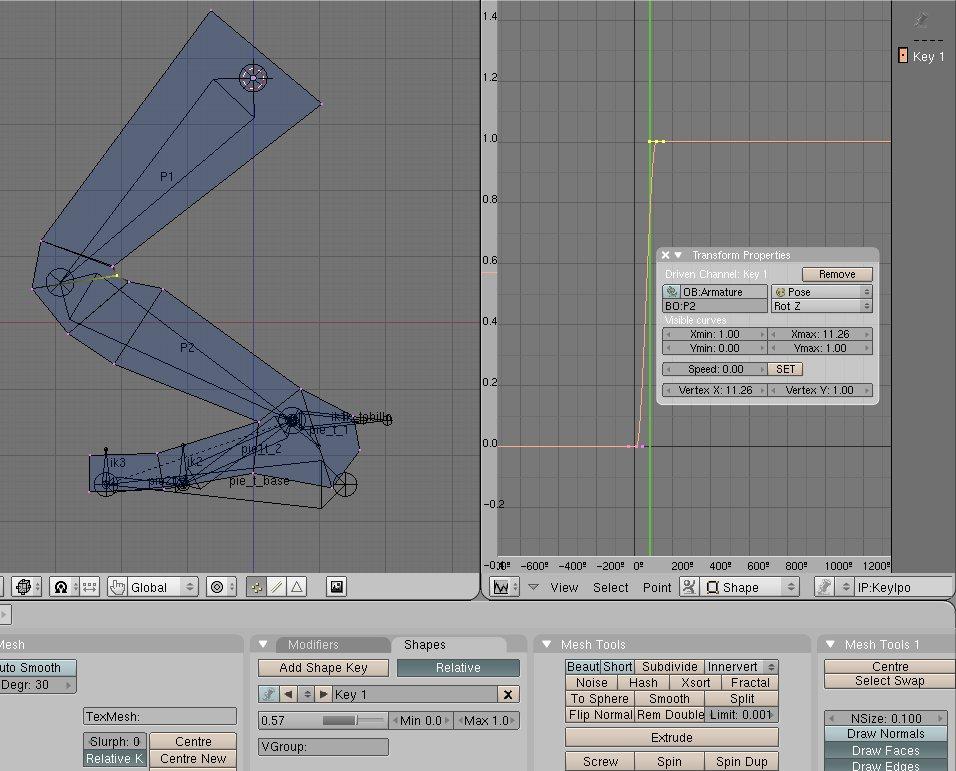This screenshot has height=771, width=956.
Task: Go to next shape key arrow
Action: 324,694
